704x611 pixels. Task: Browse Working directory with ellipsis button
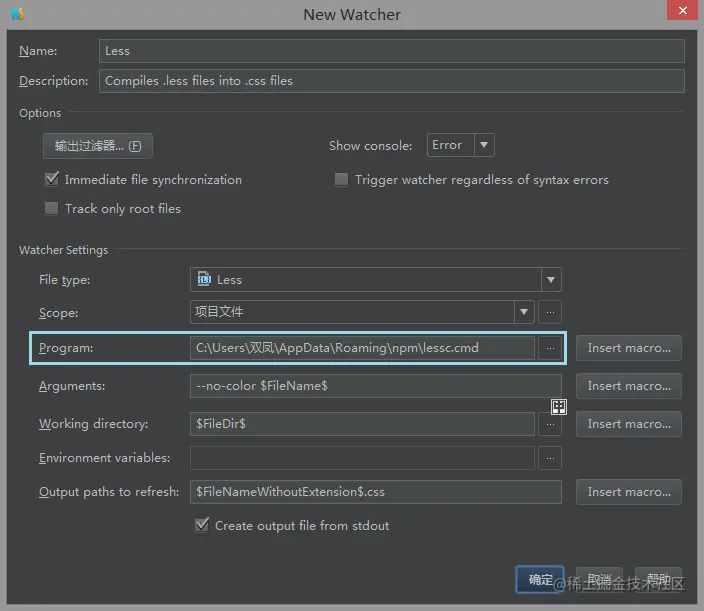[x=550, y=425]
